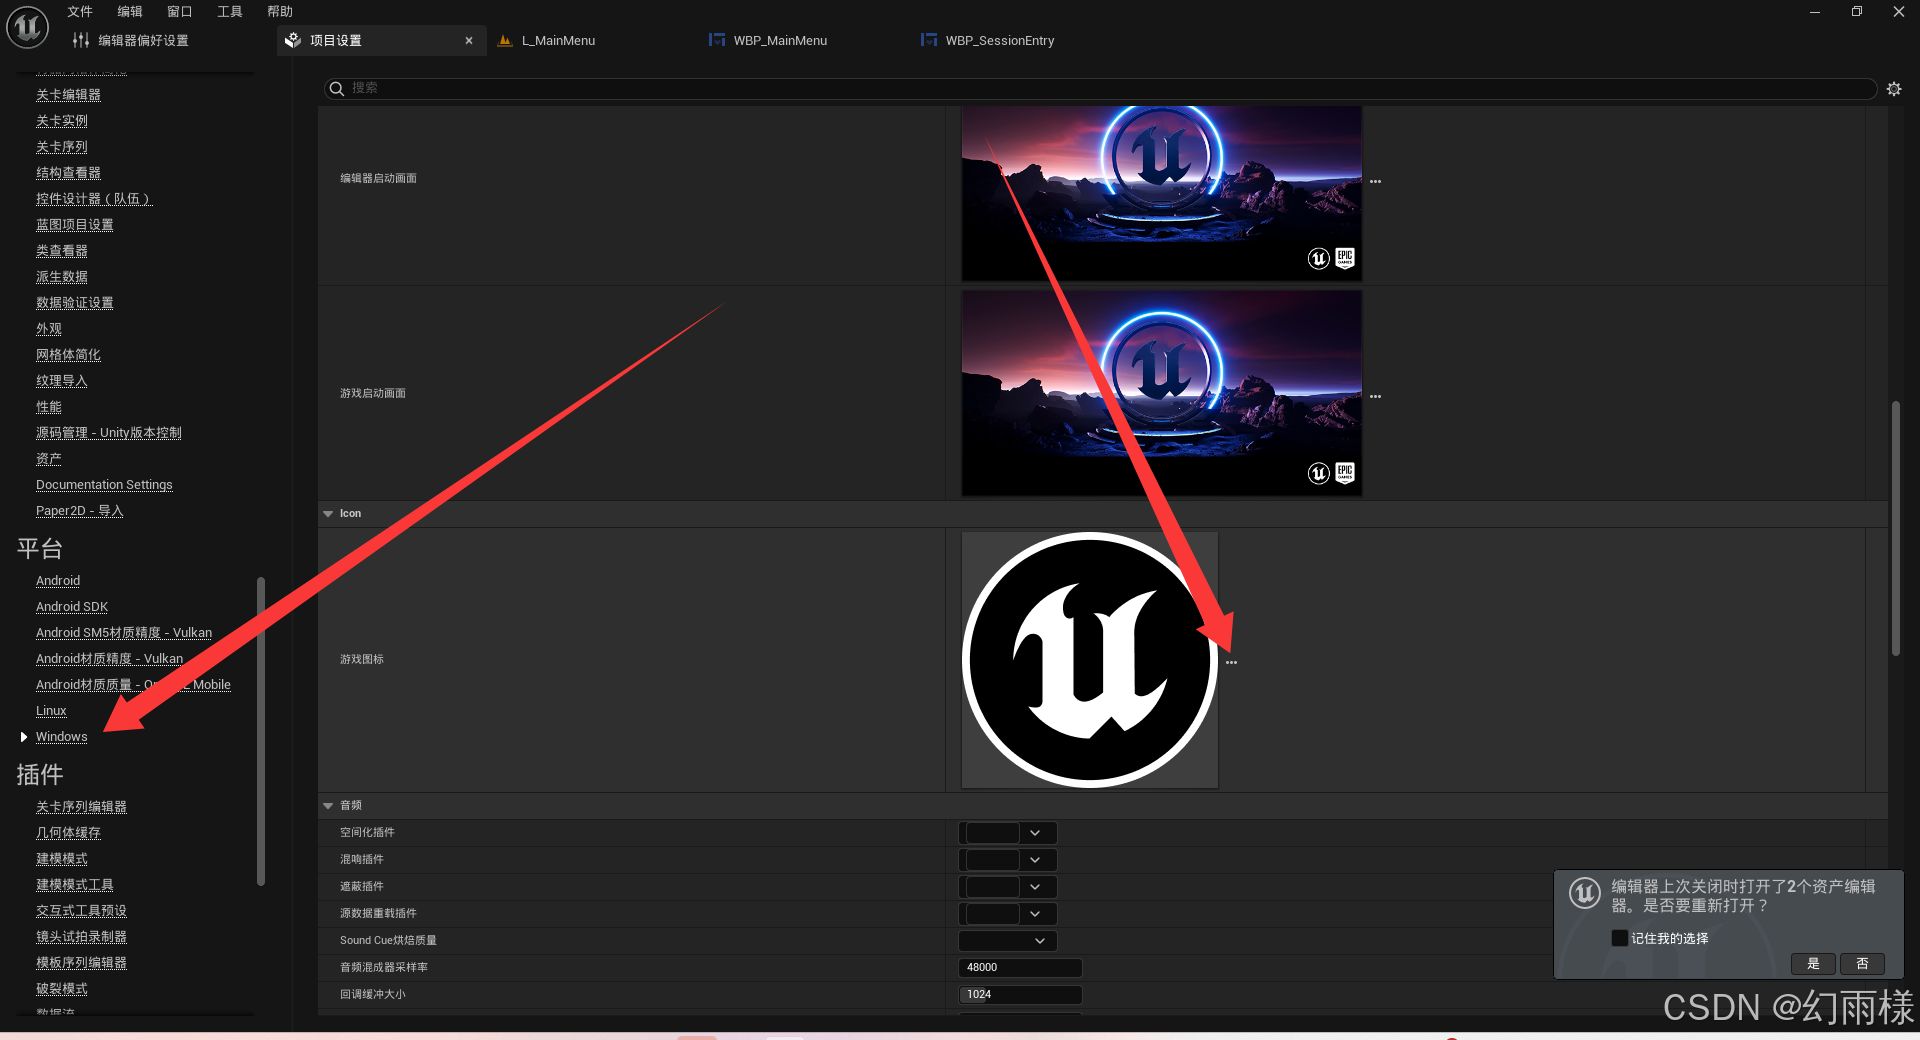Image resolution: width=1920 pixels, height=1040 pixels.
Task: Click ellipsis button next to game icon
Action: click(1232, 662)
